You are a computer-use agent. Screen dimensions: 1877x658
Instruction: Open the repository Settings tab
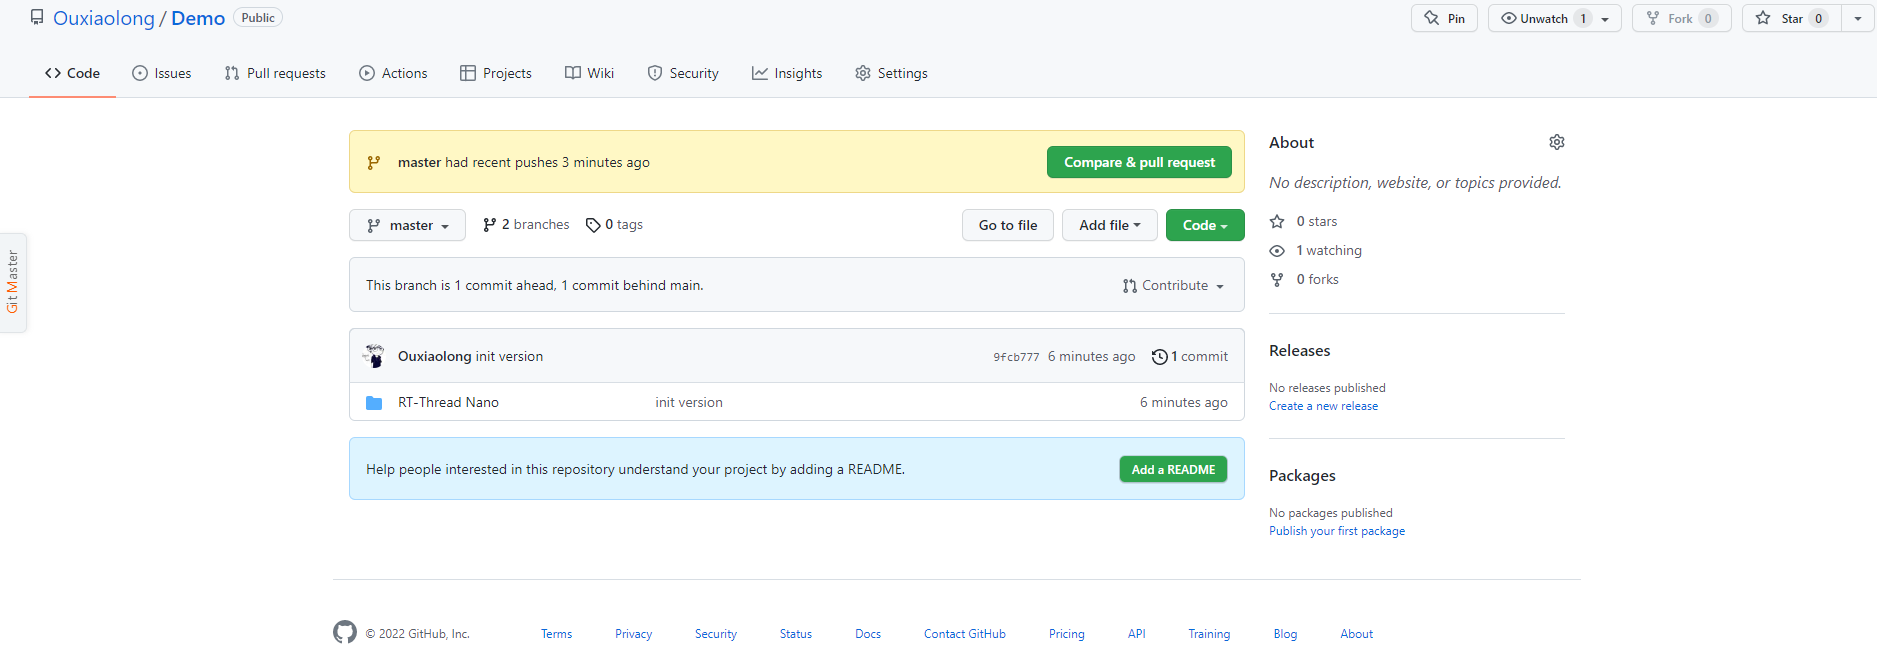tap(891, 73)
